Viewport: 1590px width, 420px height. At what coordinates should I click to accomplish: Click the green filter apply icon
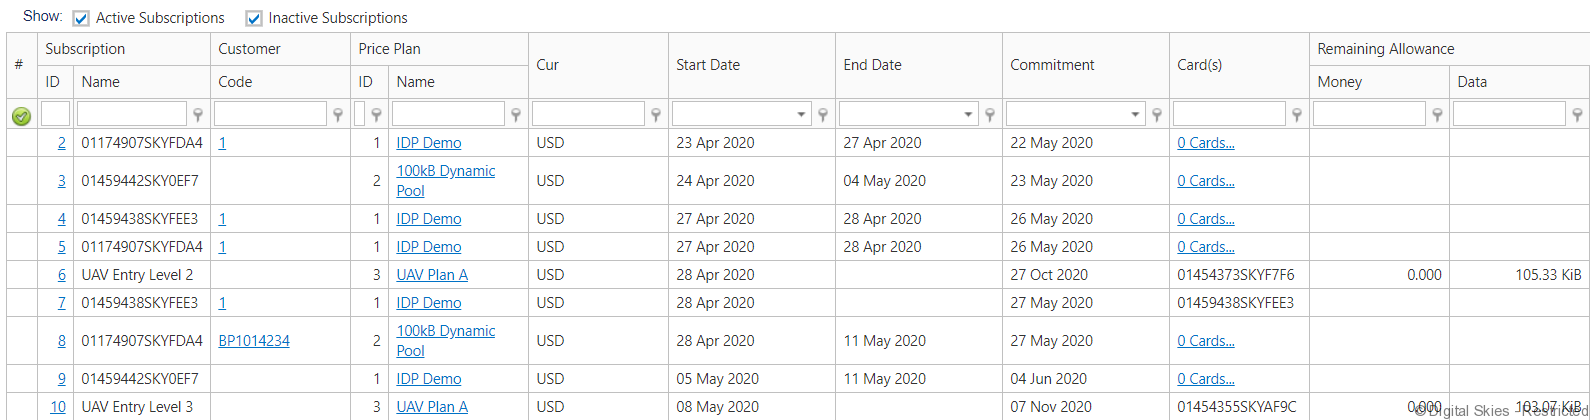tap(21, 116)
